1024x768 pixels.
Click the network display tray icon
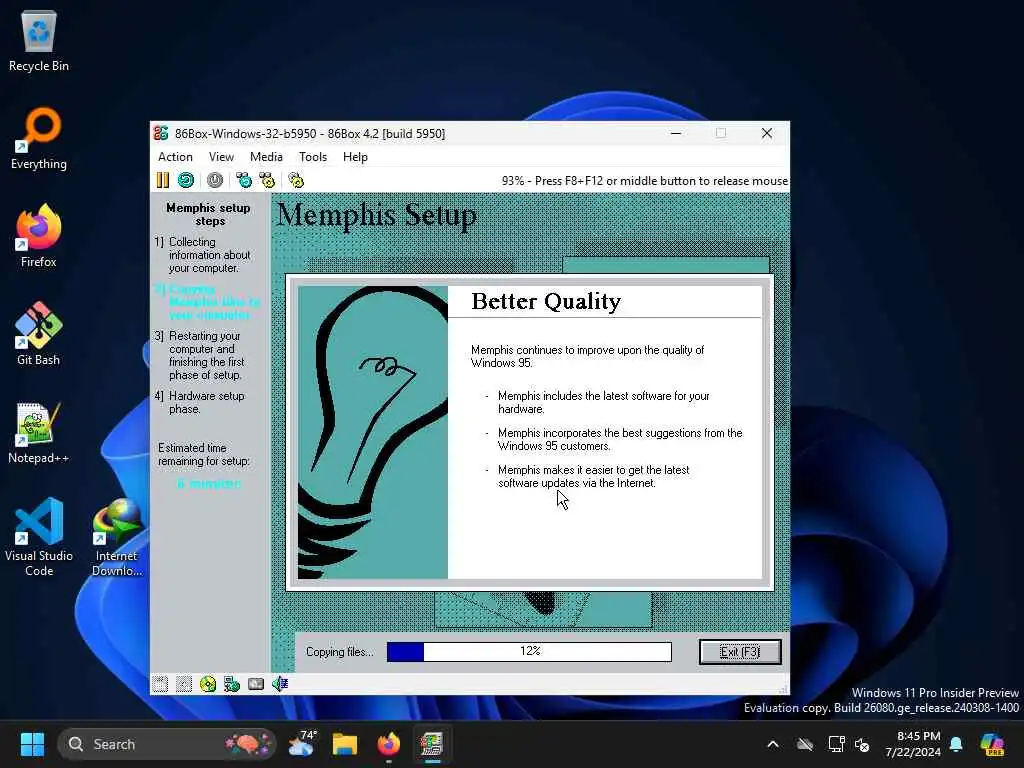[x=836, y=744]
